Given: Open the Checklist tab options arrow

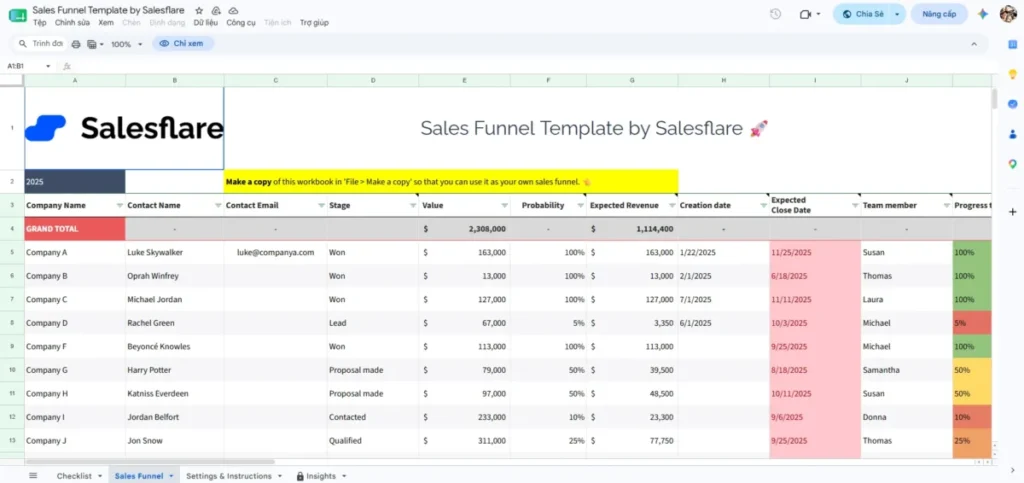Looking at the screenshot, I should click(100, 476).
